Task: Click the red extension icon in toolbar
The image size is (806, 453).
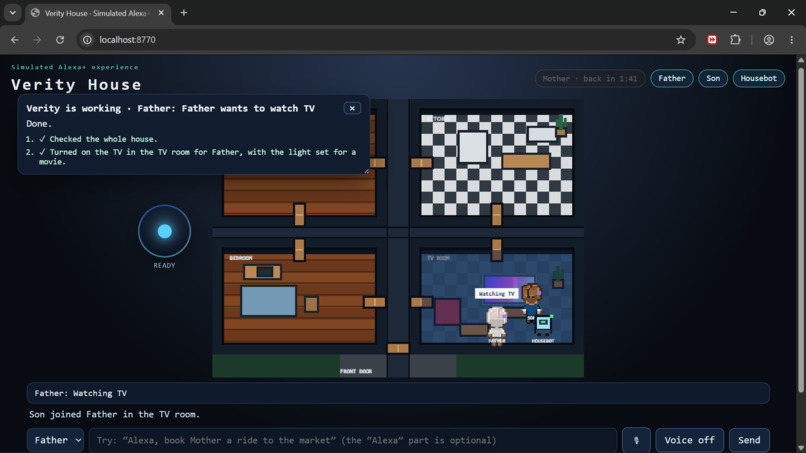Action: [712, 40]
